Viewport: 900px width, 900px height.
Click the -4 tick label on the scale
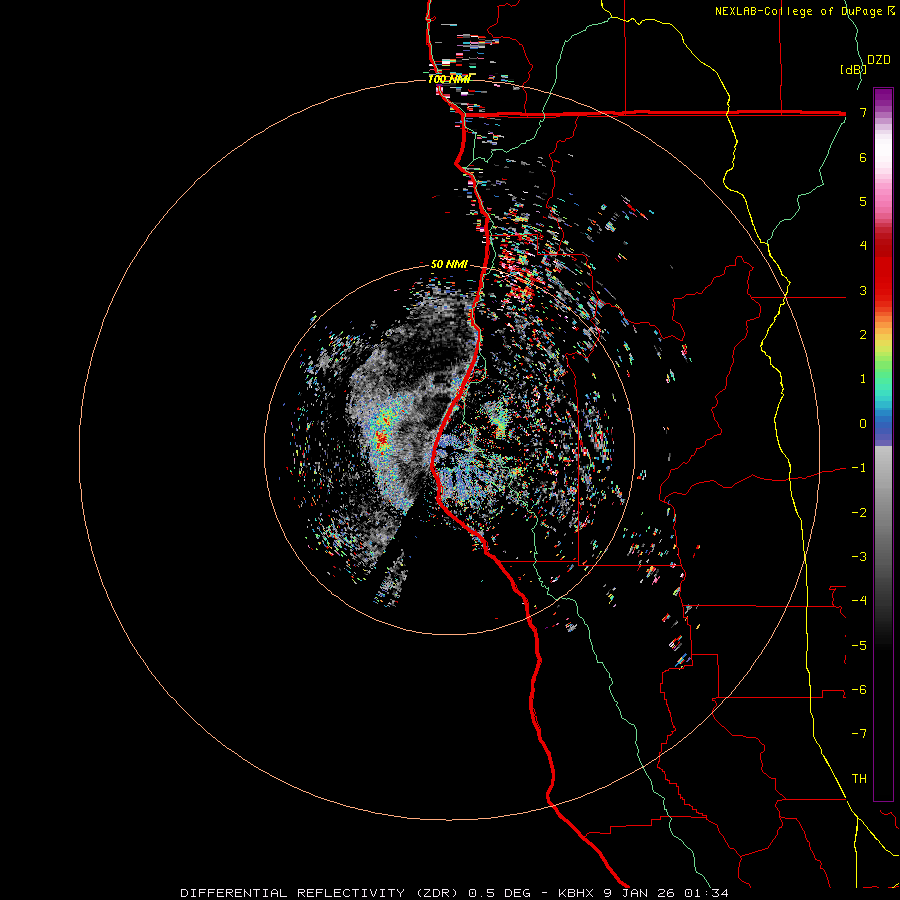pos(859,601)
